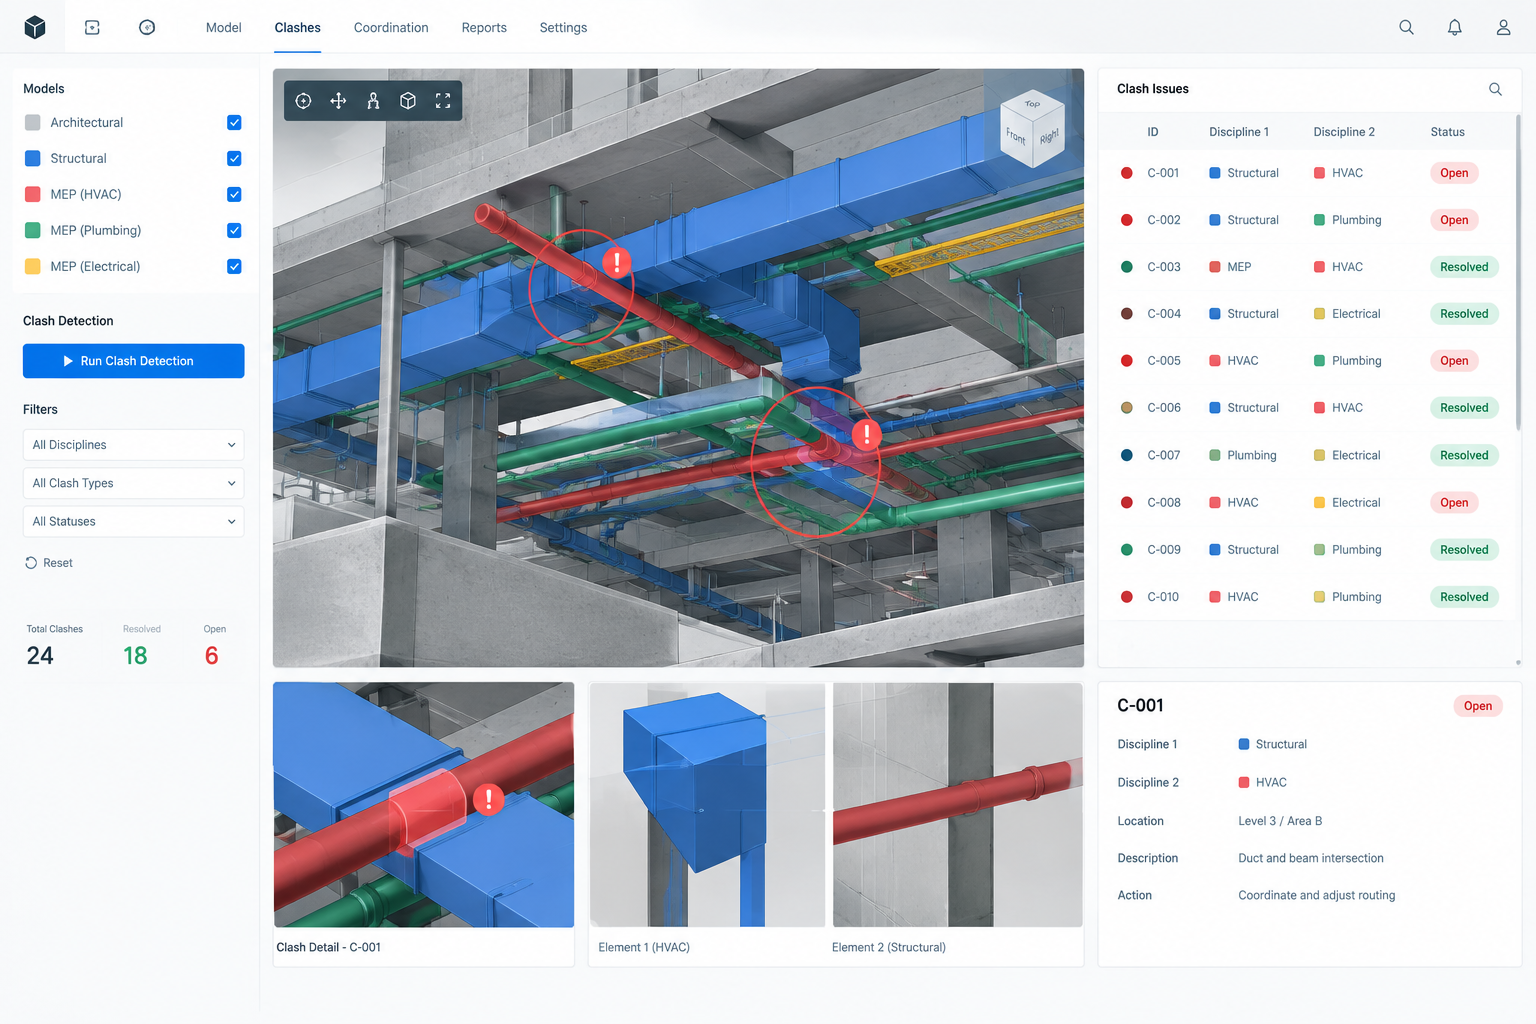Click the lower clash warning marker in viewer
The image size is (1536, 1024).
tap(866, 434)
